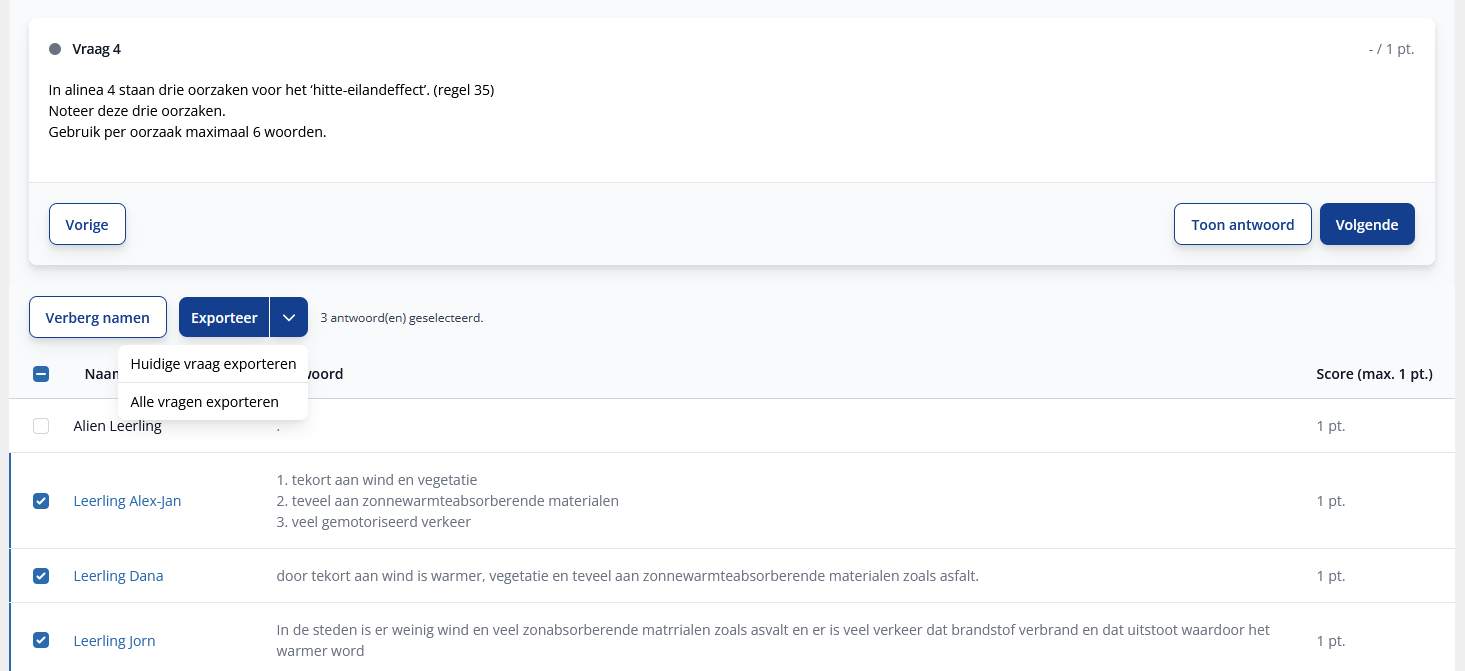
Task: Toggle the select-all header checkbox
Action: [x=41, y=374]
